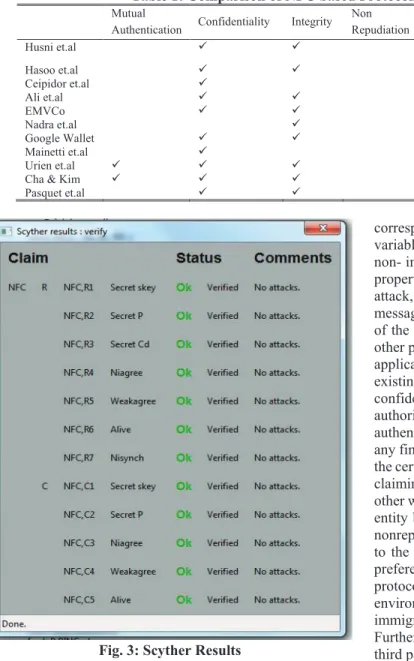The image size is (414, 661).
Task: Select the NFC,C3 claim label
Action: coord(79,543)
